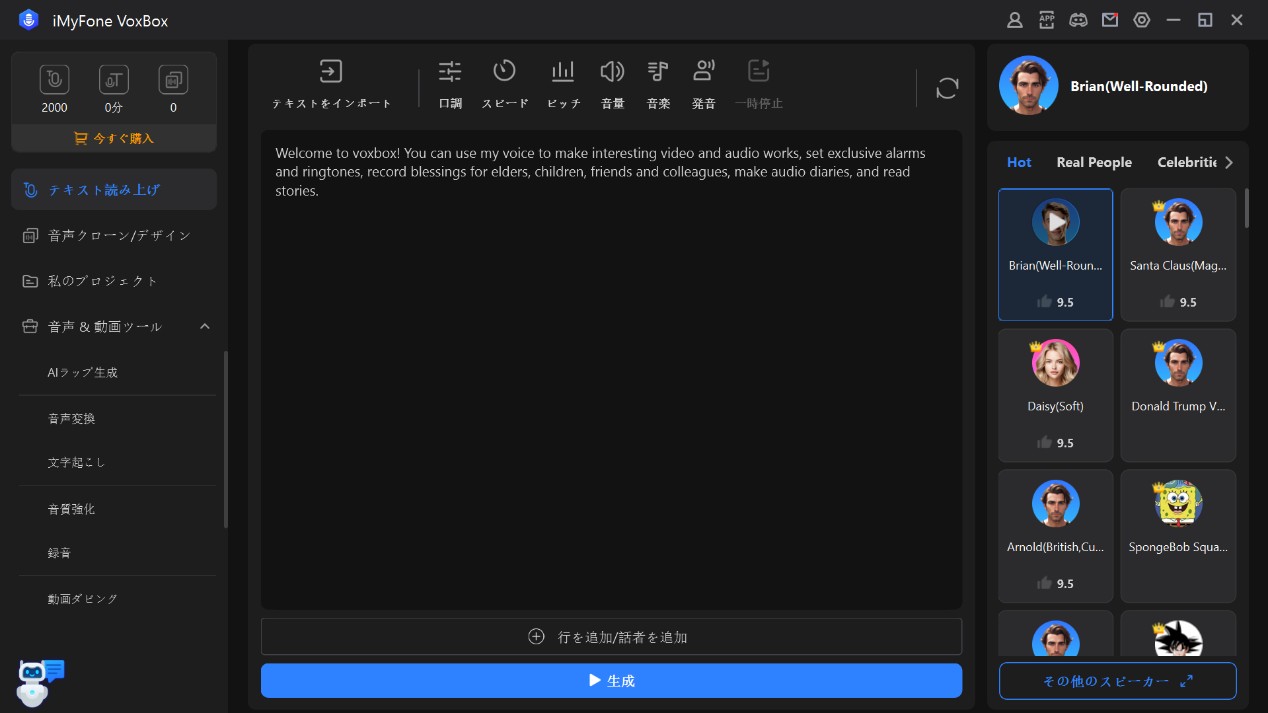This screenshot has height=713, width=1268.
Task: Switch to the Celebrities tab
Action: (x=1187, y=162)
